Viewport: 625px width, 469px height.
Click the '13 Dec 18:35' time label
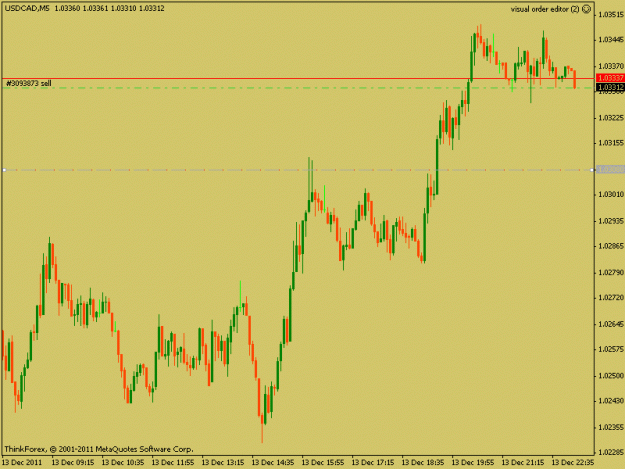pos(423,462)
